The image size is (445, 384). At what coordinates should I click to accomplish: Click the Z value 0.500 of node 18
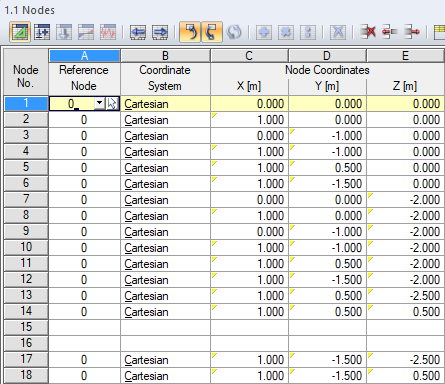point(406,376)
